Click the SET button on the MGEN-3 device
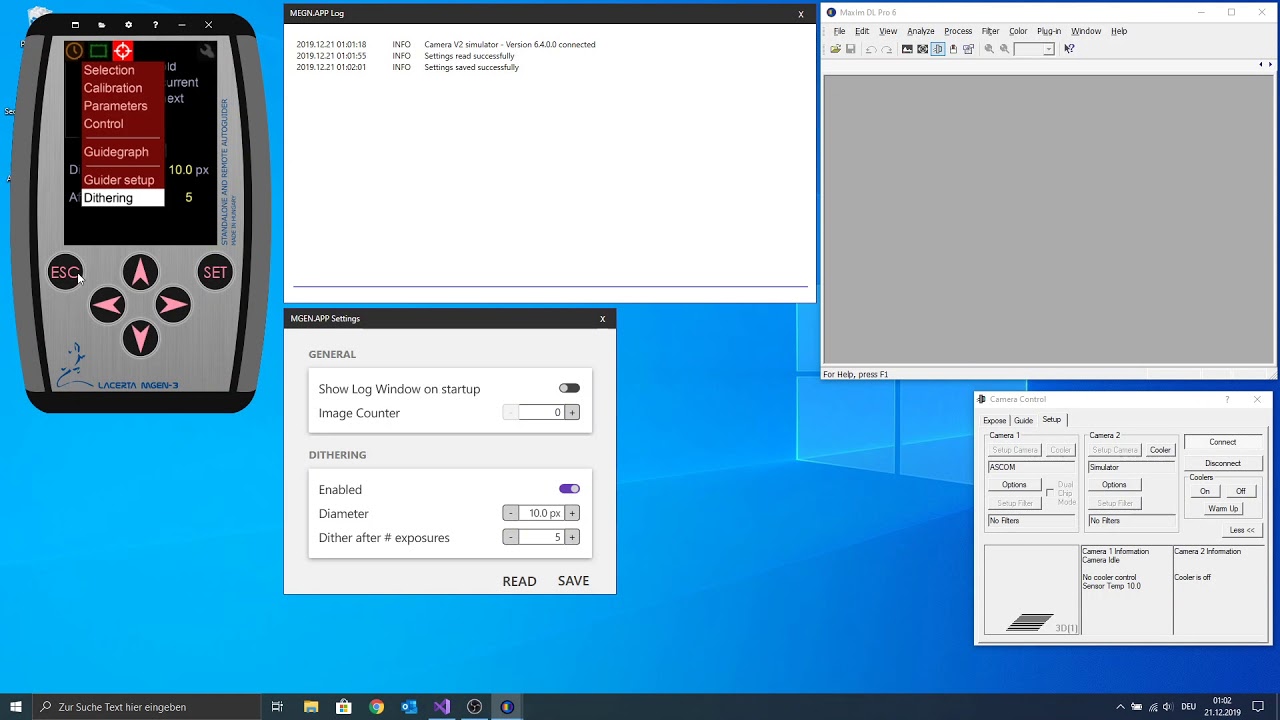The height and width of the screenshot is (720, 1280). (215, 273)
